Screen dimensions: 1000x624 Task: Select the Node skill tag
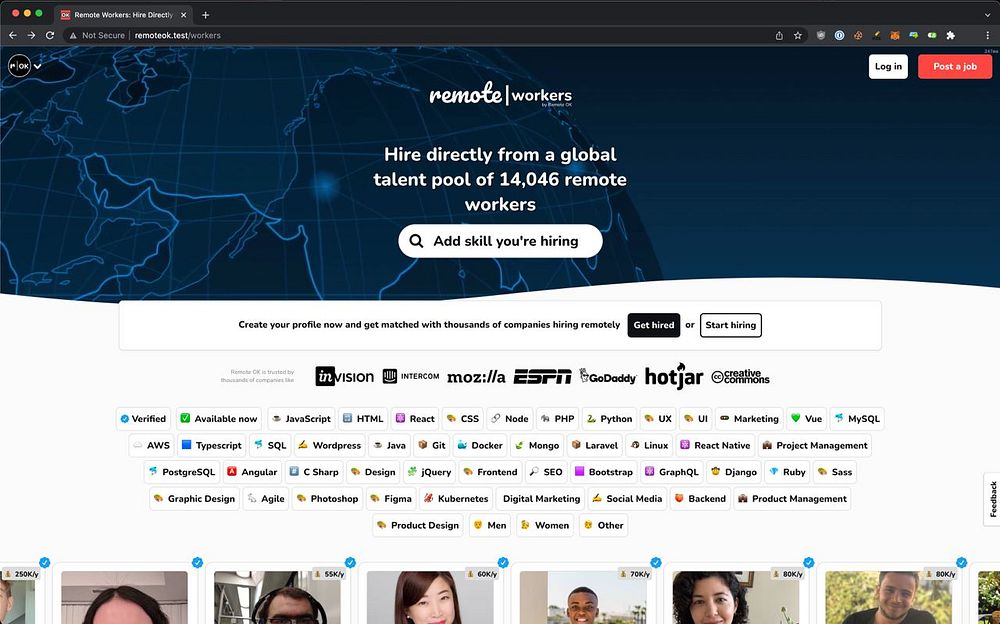[x=510, y=419]
